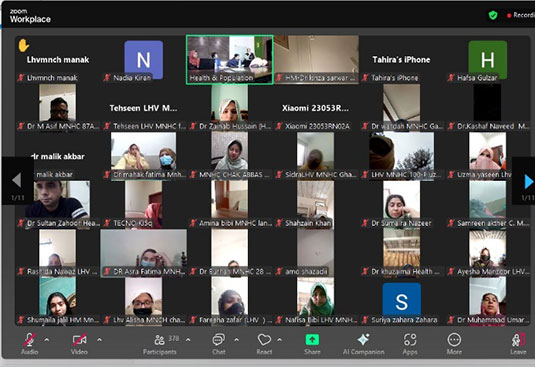Open the More options menu
Viewport: 535px width, 367px height.
[454, 340]
